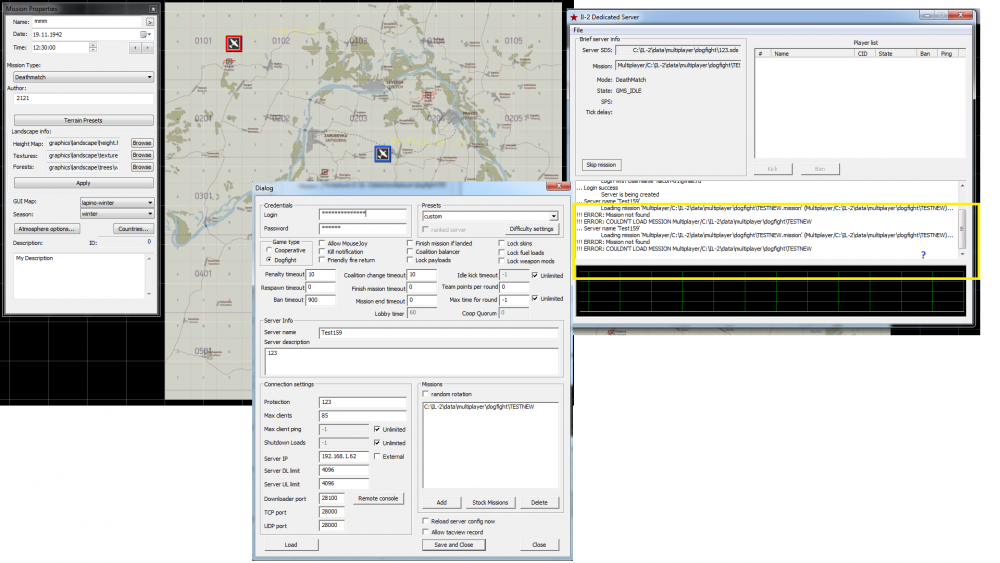Screen dimensions: 1000x563
Task: Open the date picker calendar icon
Action: 144,34
